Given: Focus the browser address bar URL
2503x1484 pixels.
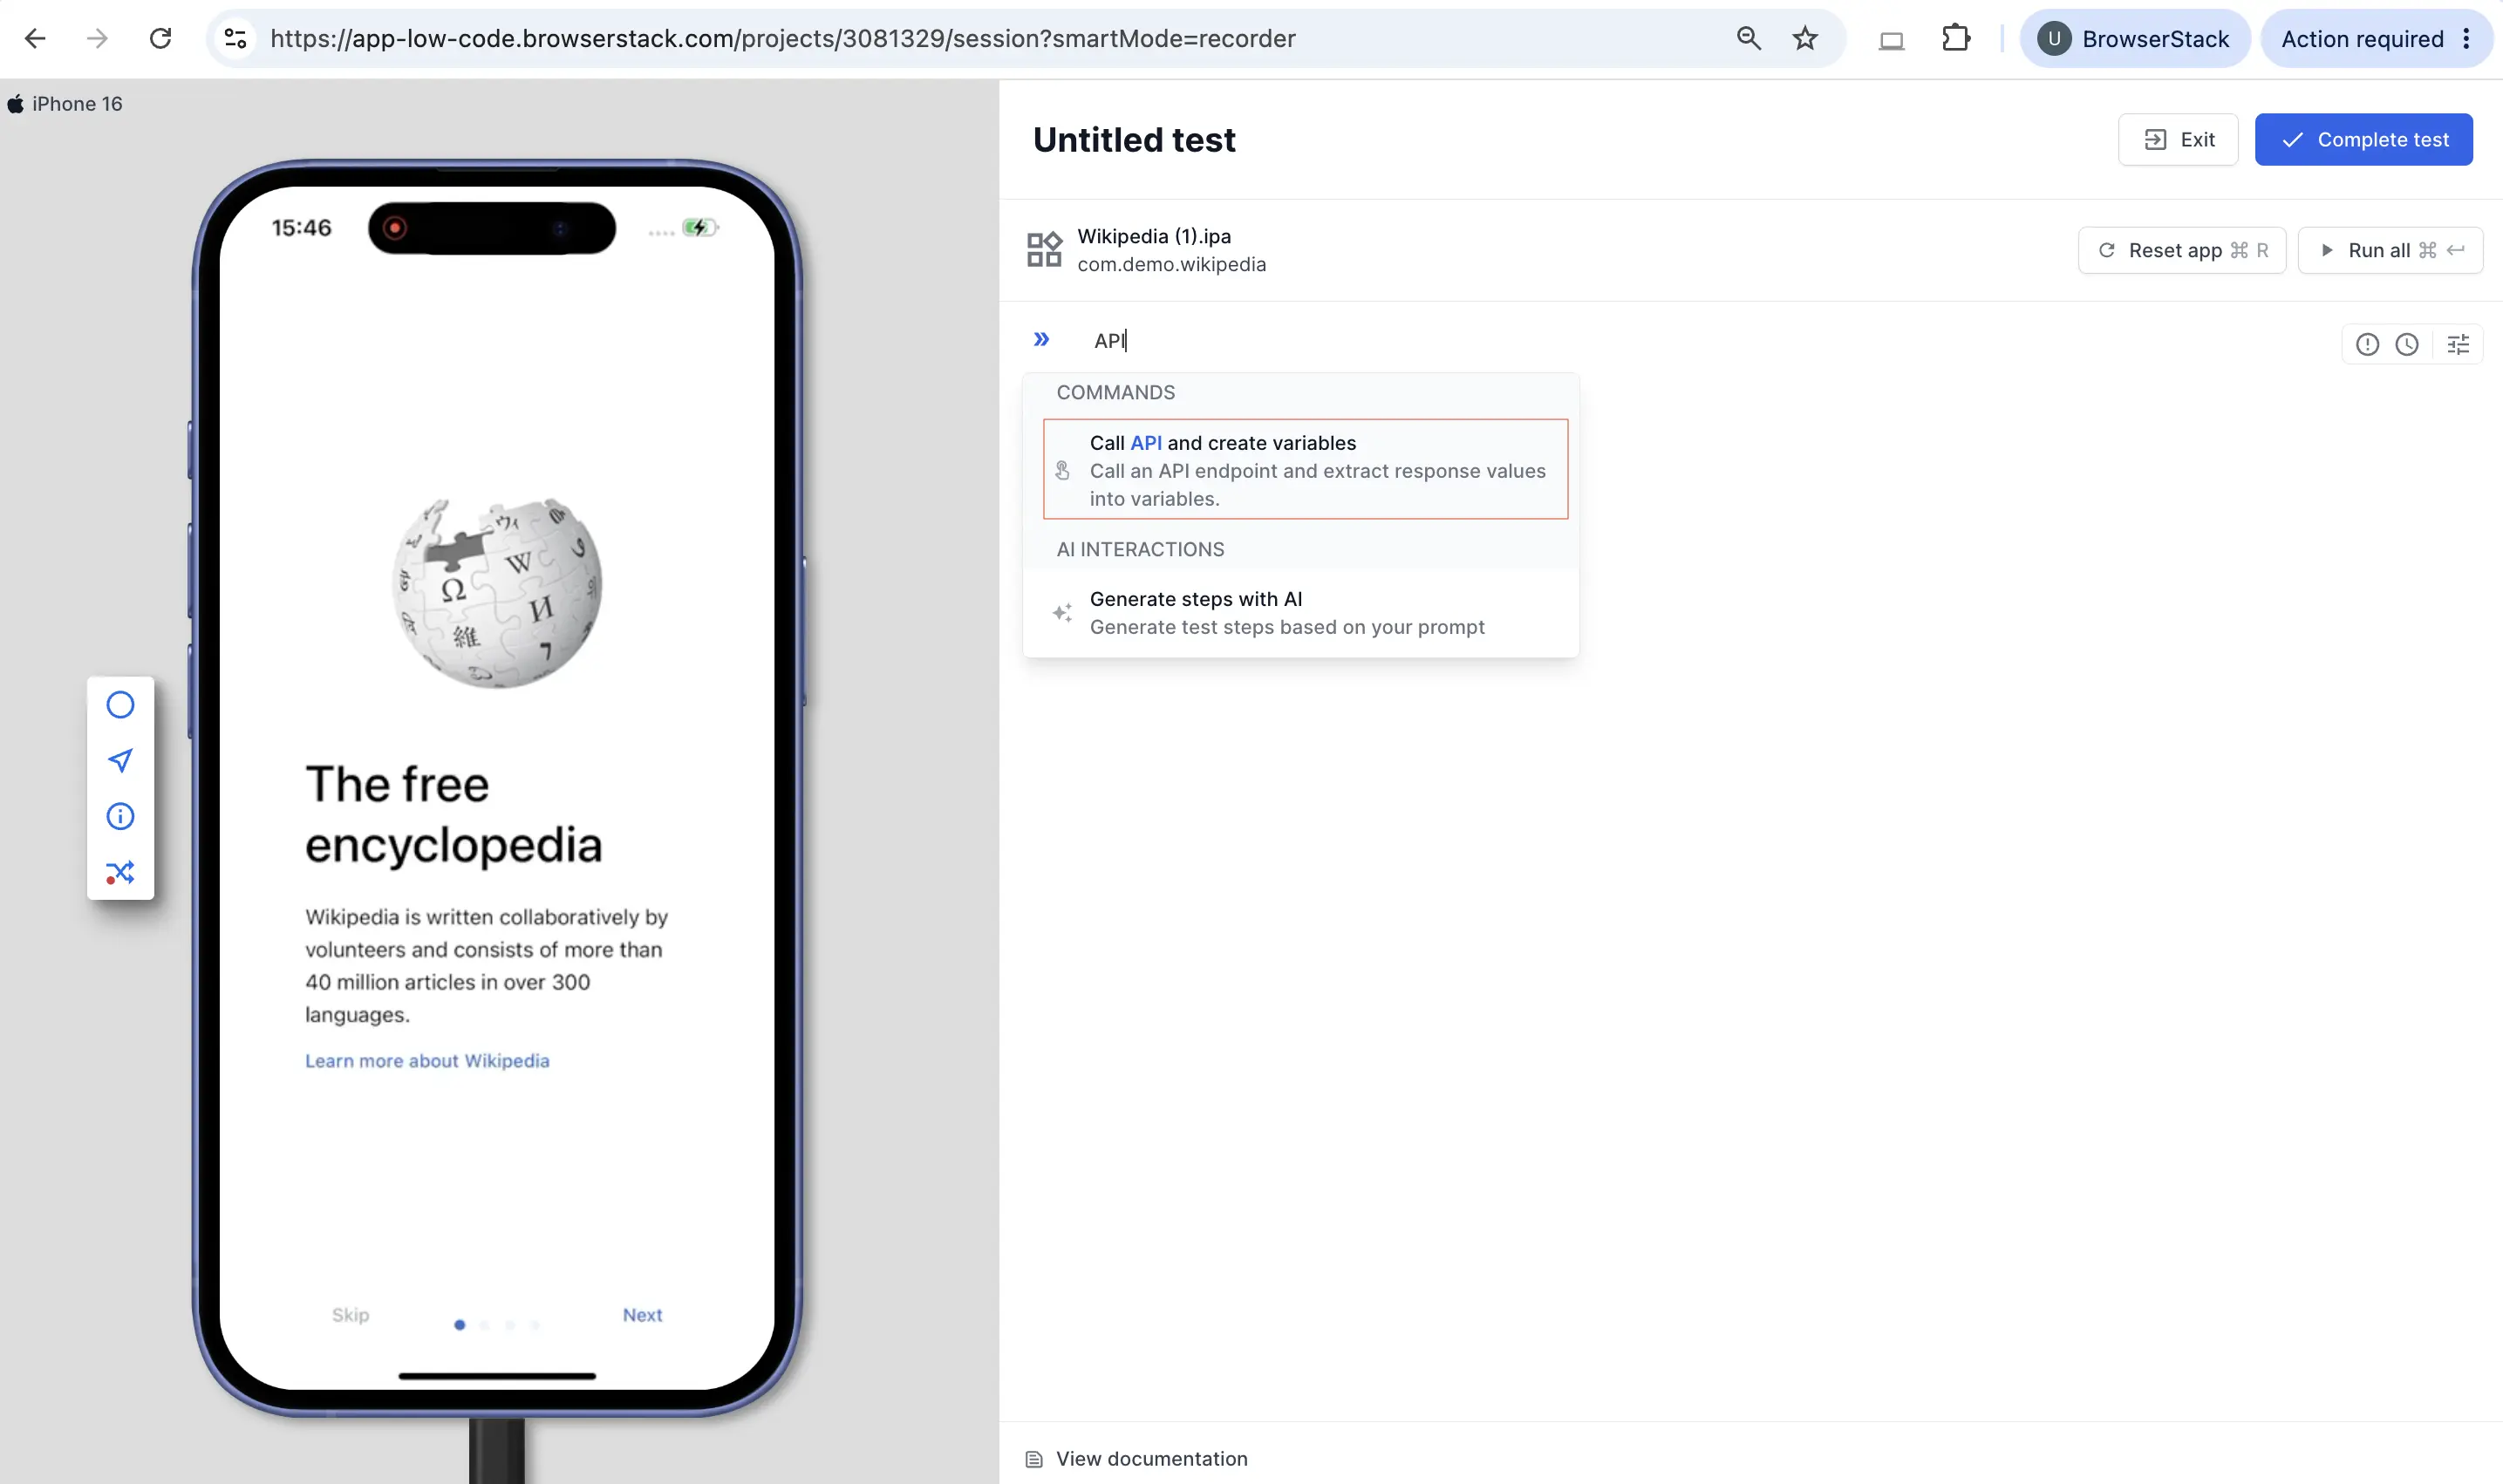Looking at the screenshot, I should pos(782,39).
